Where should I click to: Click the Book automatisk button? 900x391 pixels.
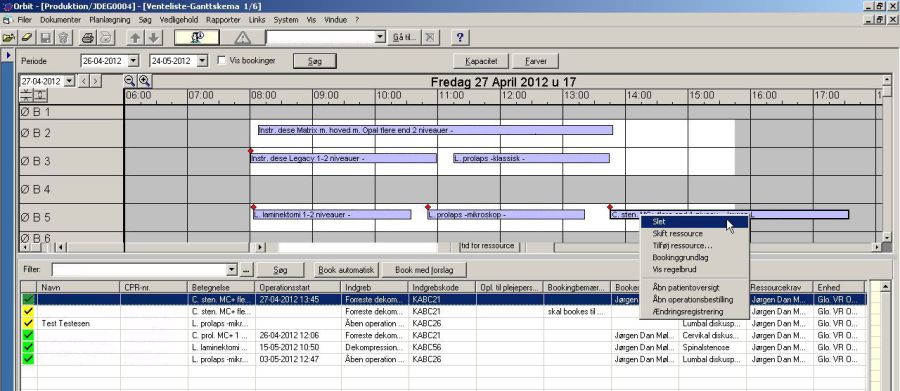[x=346, y=269]
